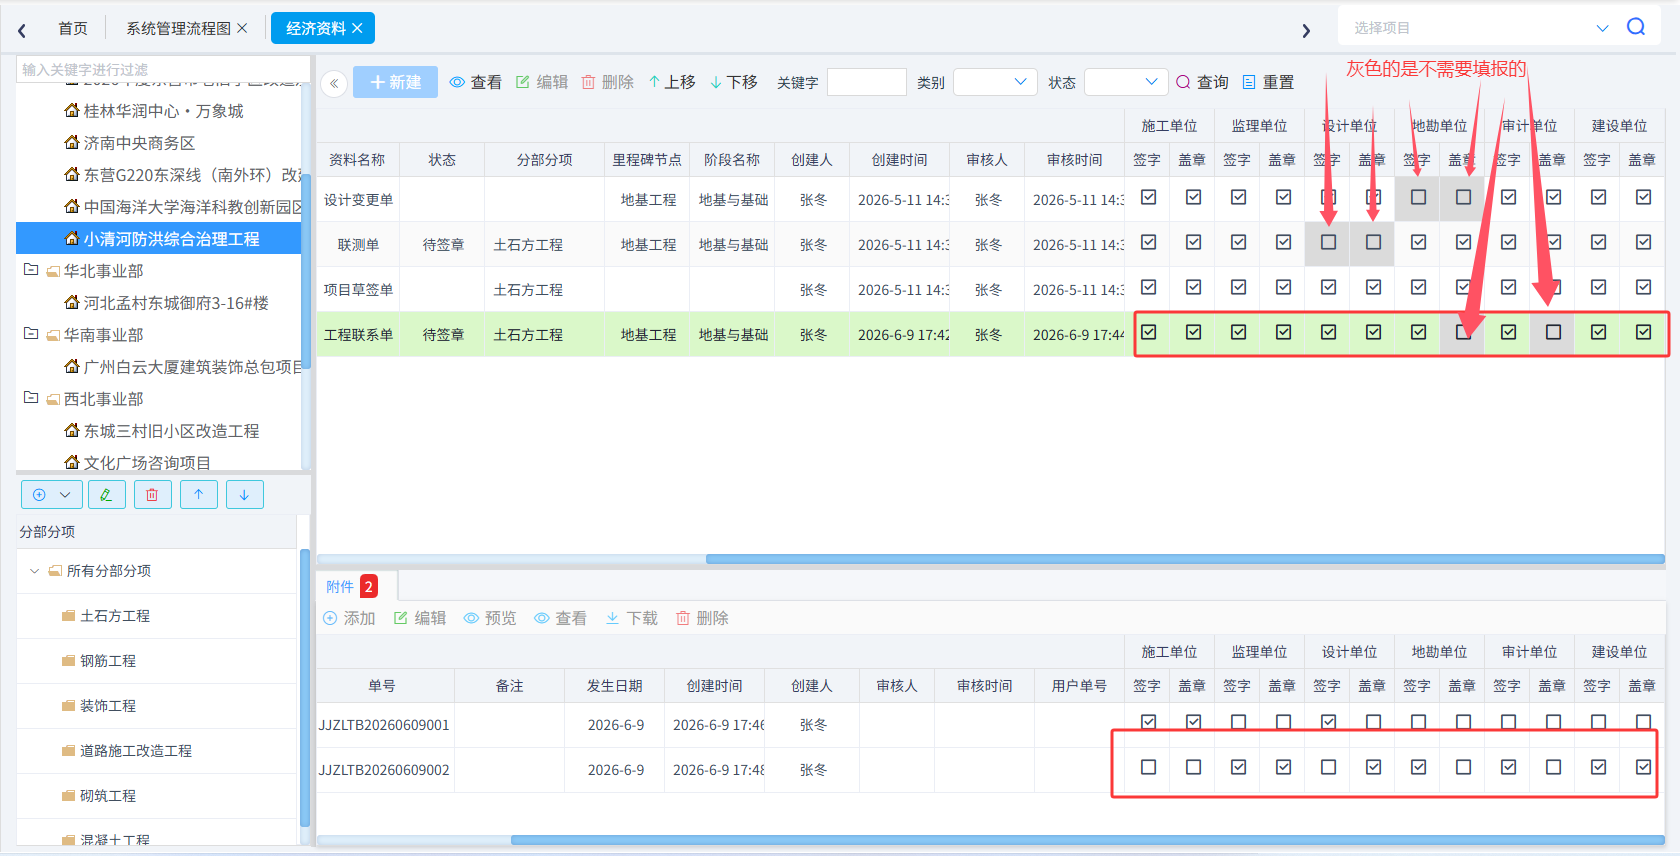Click the green edit icon under project tree

pos(107,494)
